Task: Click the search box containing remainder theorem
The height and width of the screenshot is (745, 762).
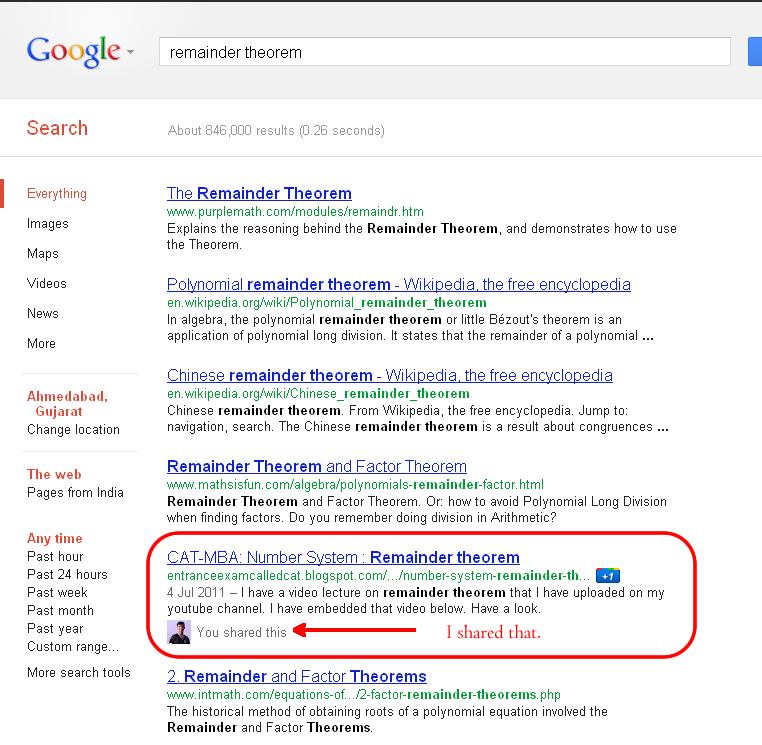Action: click(445, 52)
